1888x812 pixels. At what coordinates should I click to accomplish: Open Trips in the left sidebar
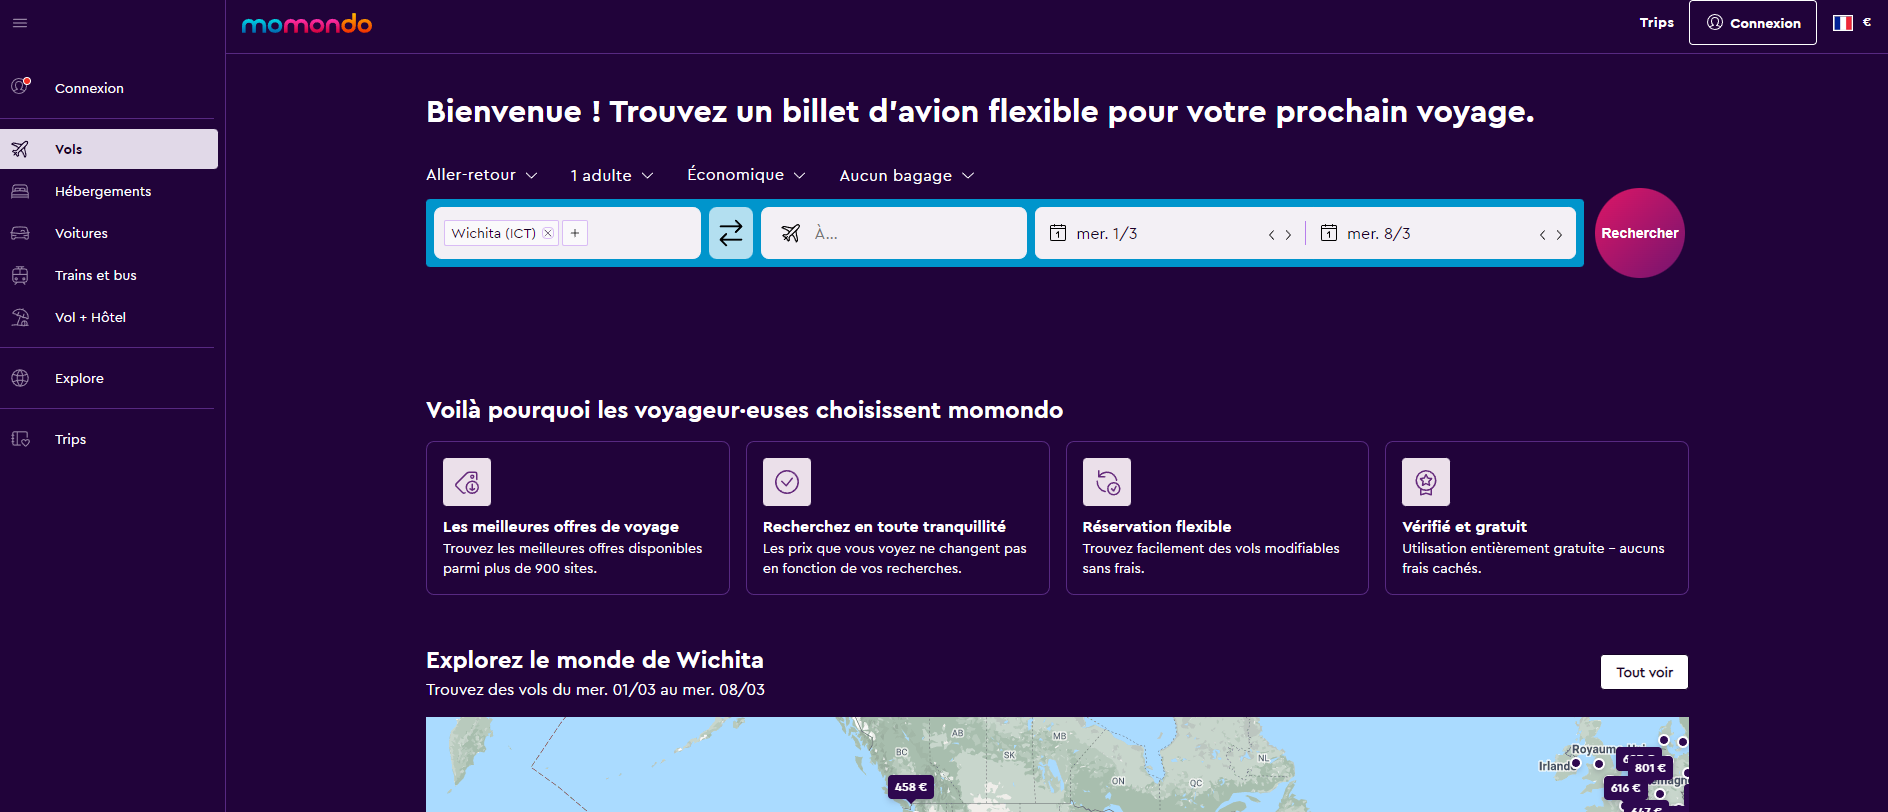coord(109,439)
